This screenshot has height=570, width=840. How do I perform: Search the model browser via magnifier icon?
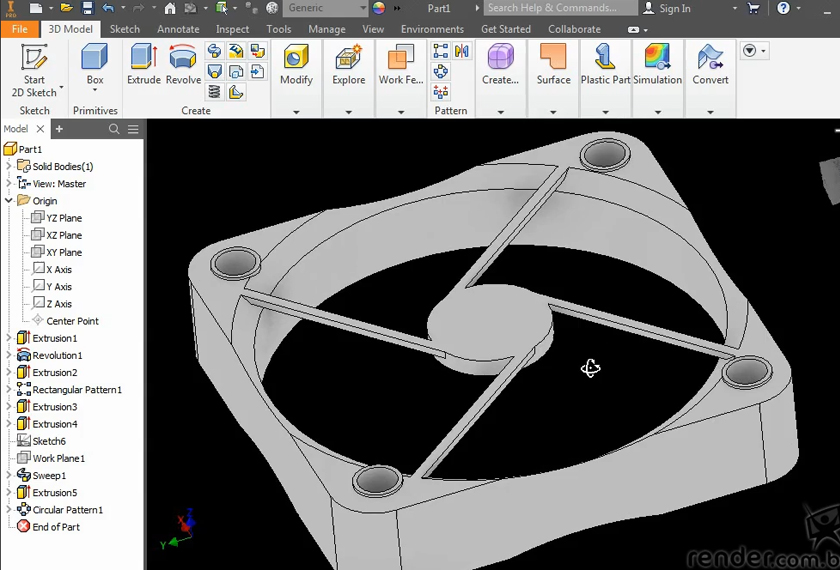click(x=114, y=129)
